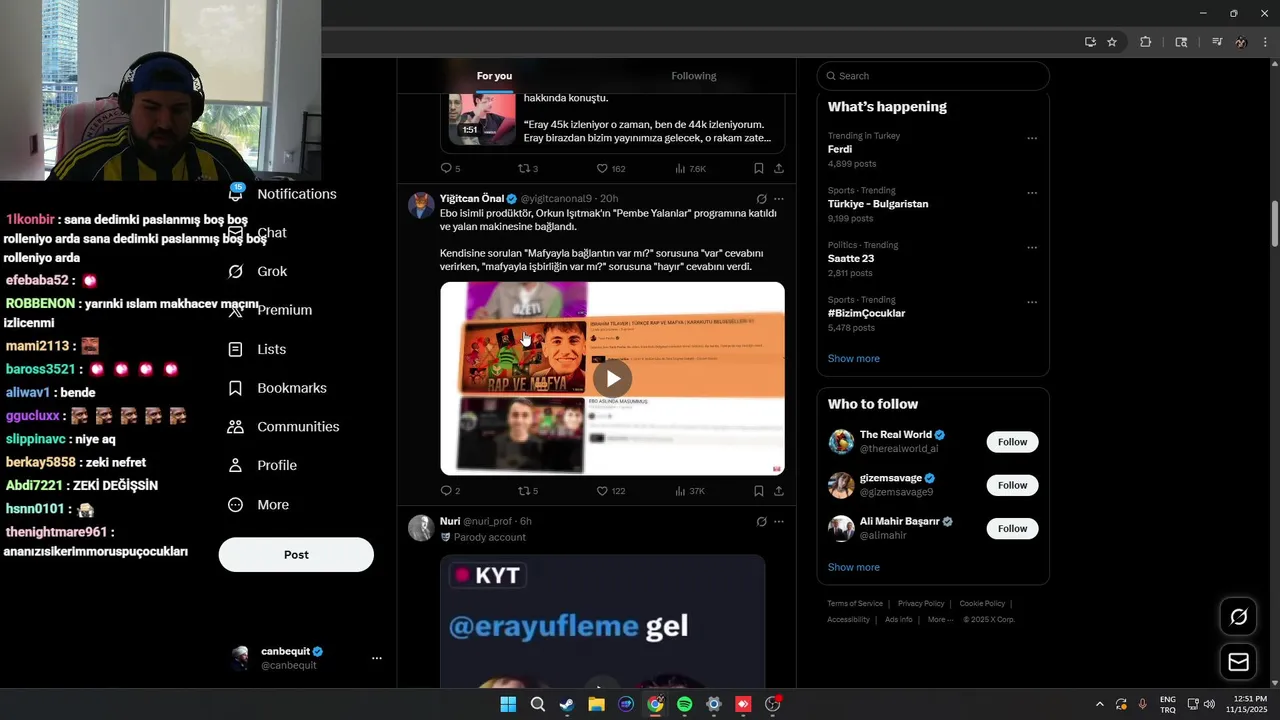Open options for the Ferdi trend
This screenshot has height=720, width=1280.
(1032, 138)
